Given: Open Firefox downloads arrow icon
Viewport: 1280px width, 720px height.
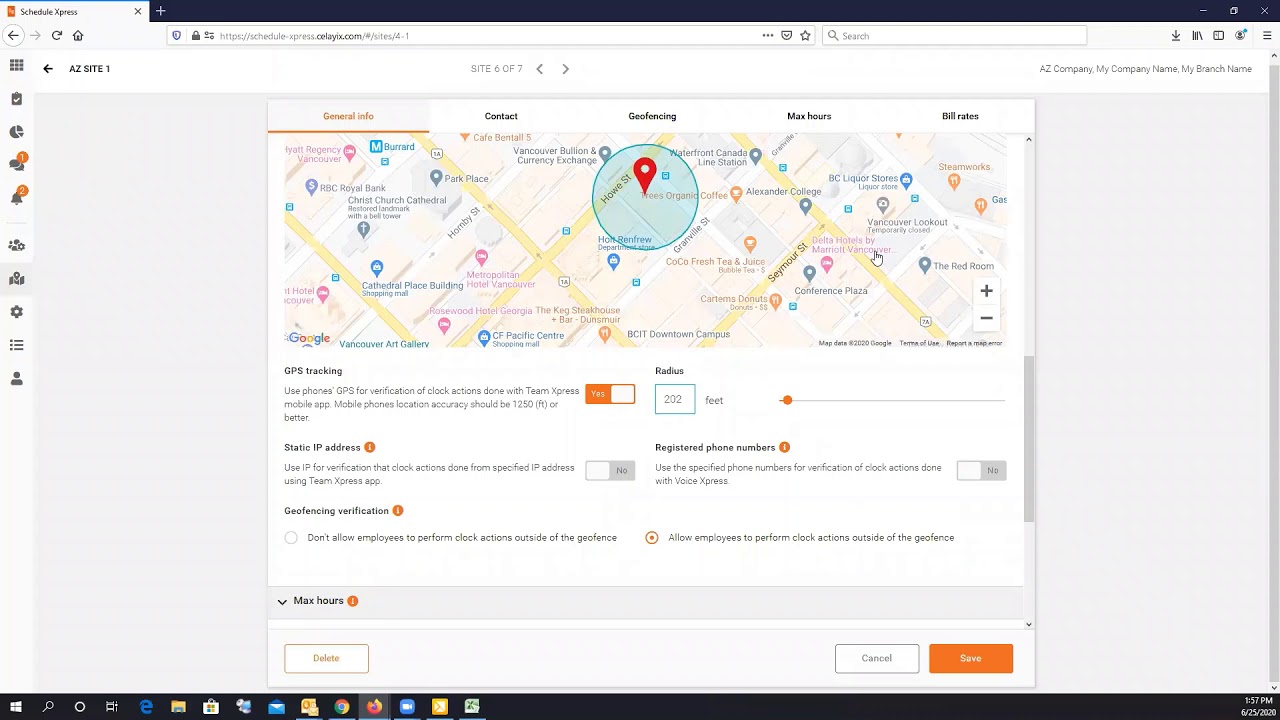Looking at the screenshot, I should (x=1176, y=35).
